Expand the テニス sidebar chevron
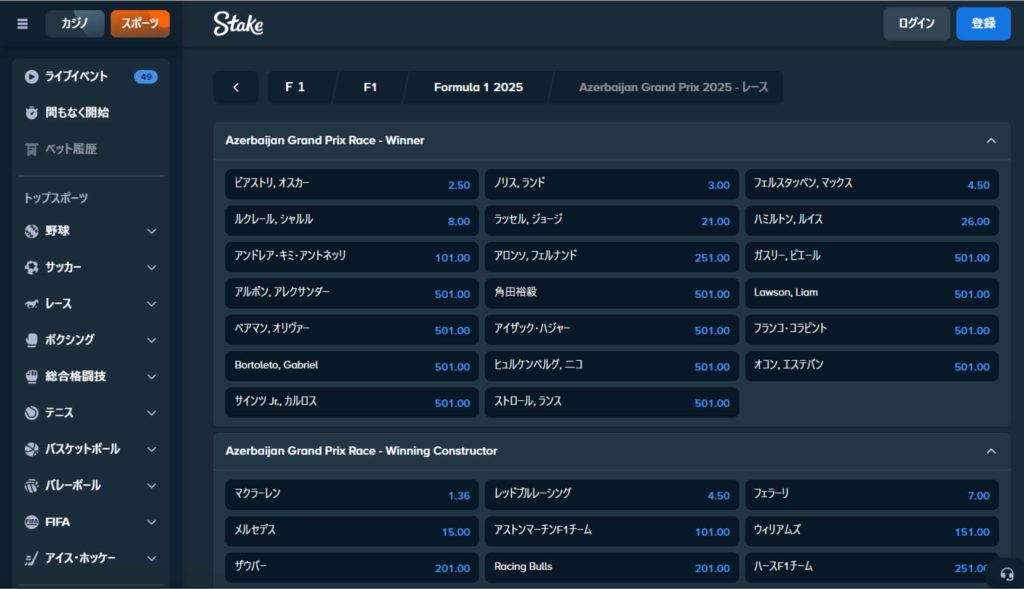 click(x=152, y=413)
